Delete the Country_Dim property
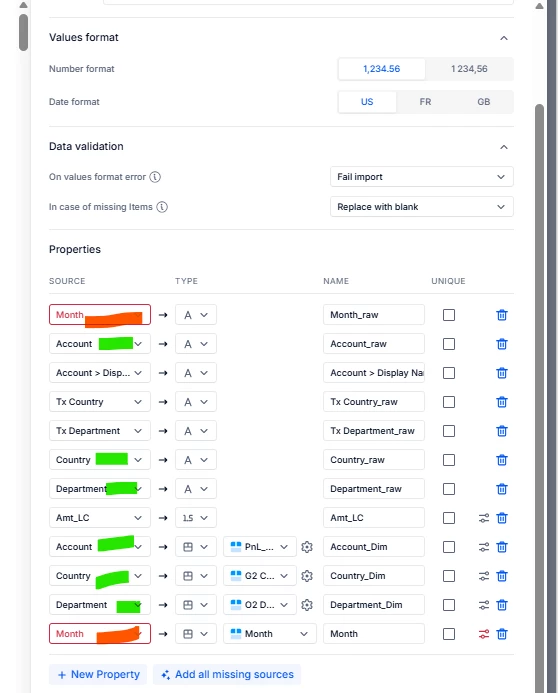 coord(501,576)
